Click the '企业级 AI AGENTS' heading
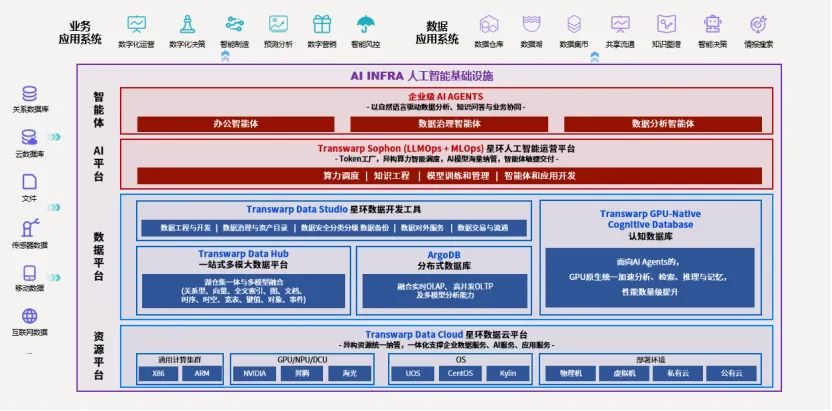832x411 pixels. click(x=446, y=97)
